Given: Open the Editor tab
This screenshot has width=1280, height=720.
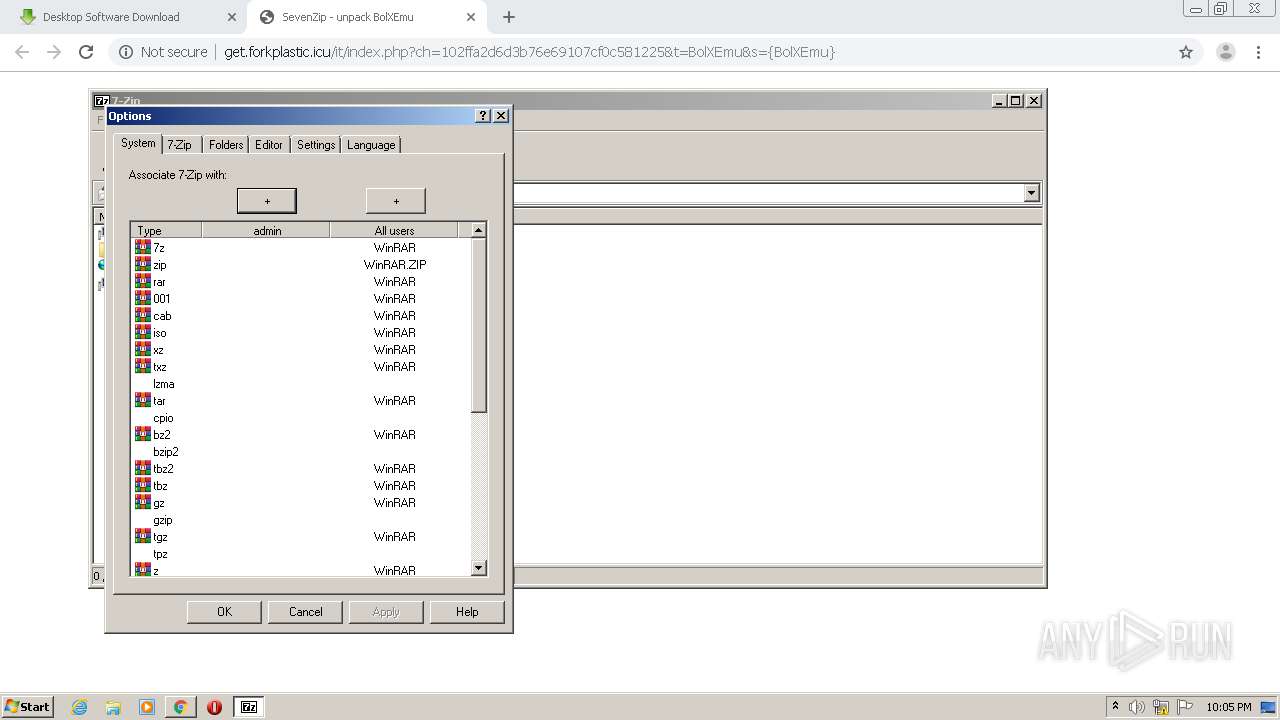Looking at the screenshot, I should tap(269, 145).
